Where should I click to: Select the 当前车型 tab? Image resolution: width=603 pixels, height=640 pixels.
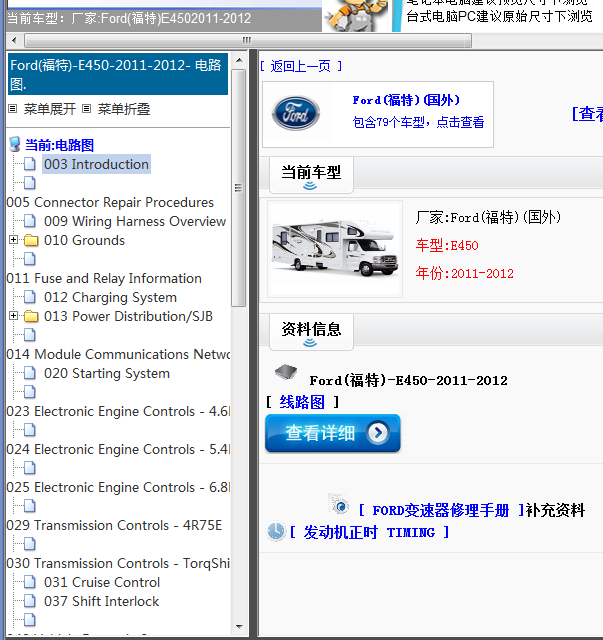(x=311, y=175)
